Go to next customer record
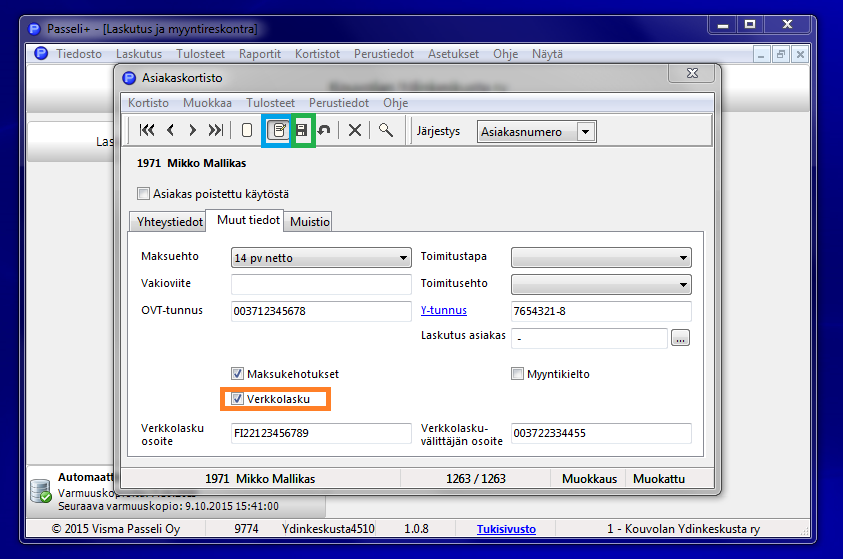The height and width of the screenshot is (559, 843). (x=192, y=130)
